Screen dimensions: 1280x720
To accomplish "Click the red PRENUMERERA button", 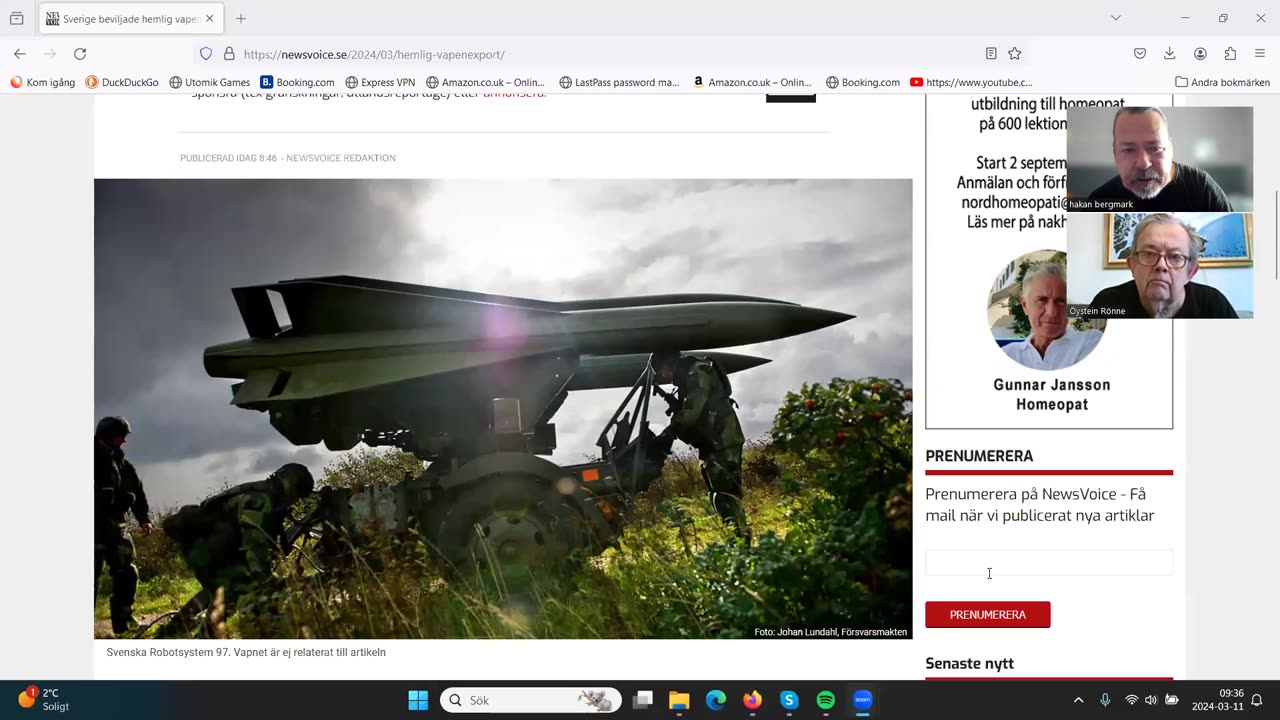I will tap(987, 614).
